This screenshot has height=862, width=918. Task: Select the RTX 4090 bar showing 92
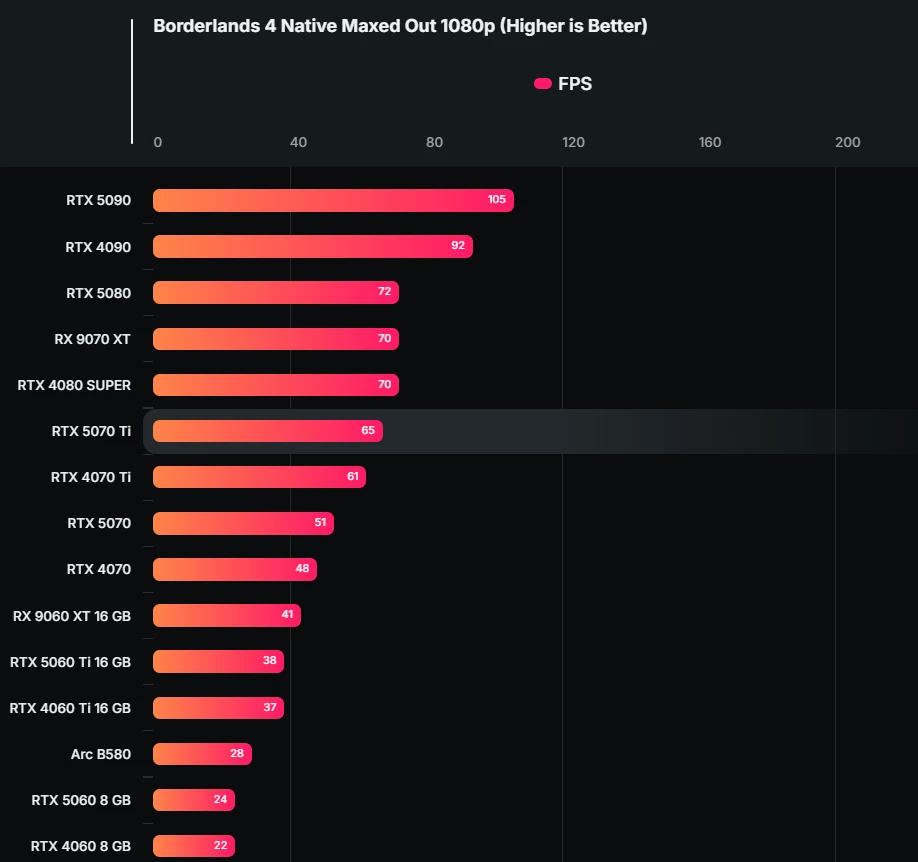tap(313, 247)
